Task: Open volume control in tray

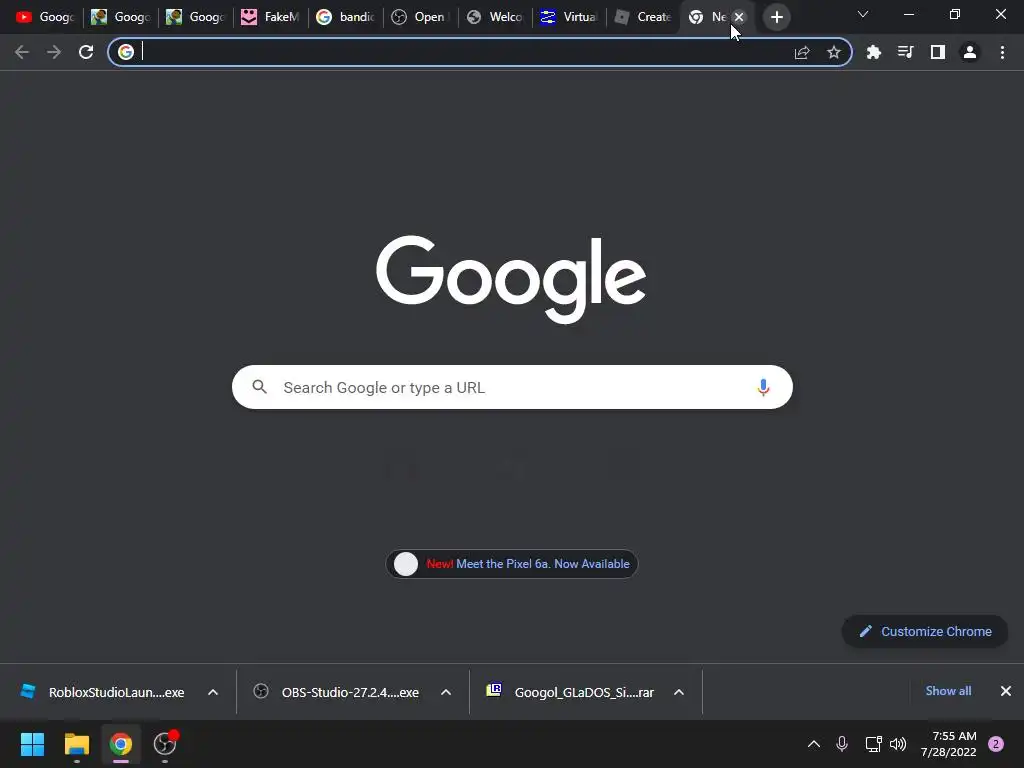Action: coord(899,744)
